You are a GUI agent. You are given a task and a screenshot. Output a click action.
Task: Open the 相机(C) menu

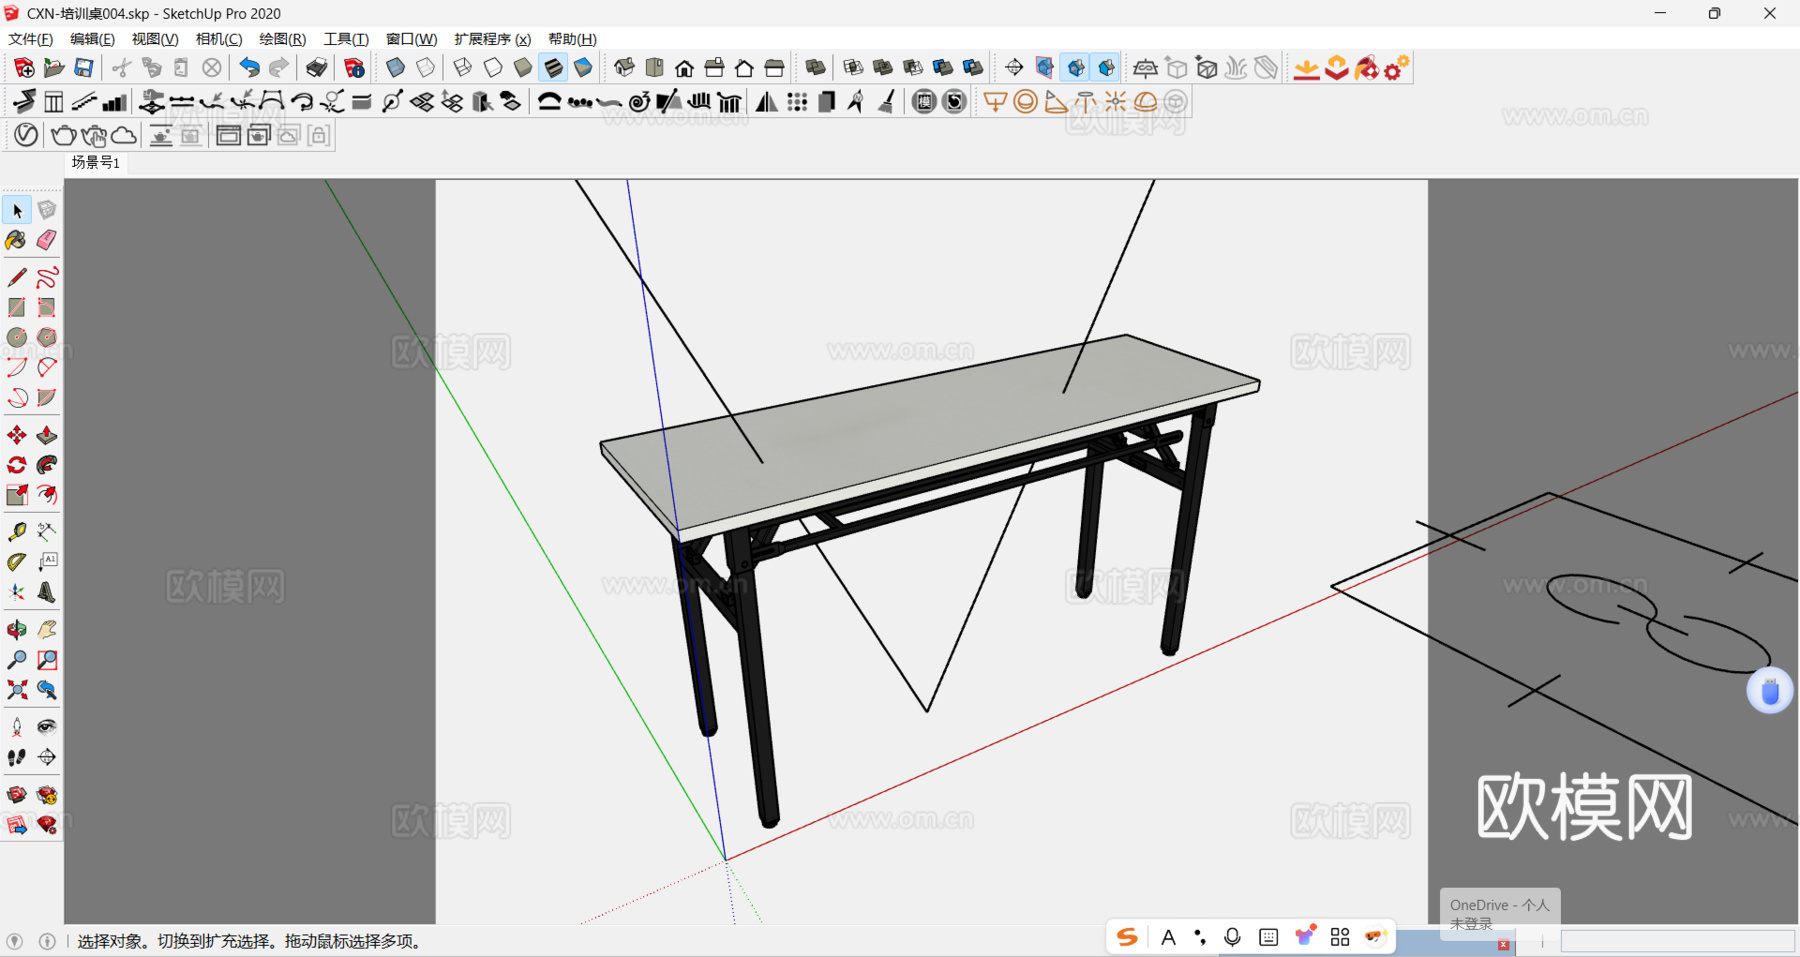pyautogui.click(x=219, y=39)
